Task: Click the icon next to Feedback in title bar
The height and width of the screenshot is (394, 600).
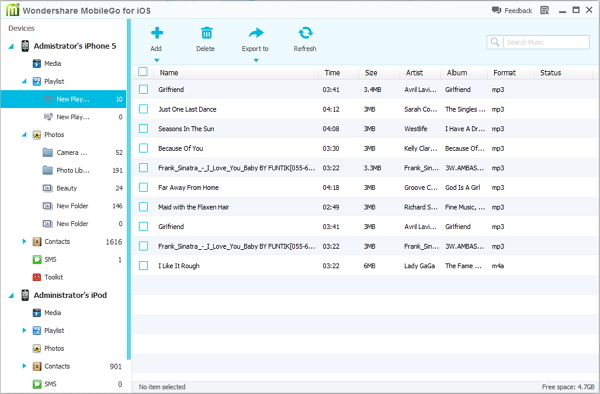Action: 544,10
